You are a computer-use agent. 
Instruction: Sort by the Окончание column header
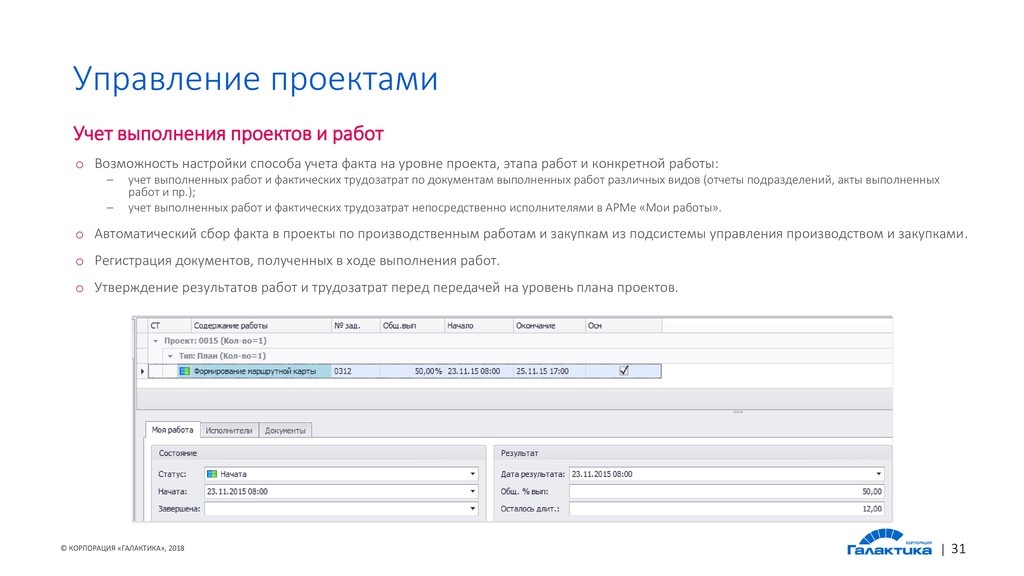tap(549, 325)
